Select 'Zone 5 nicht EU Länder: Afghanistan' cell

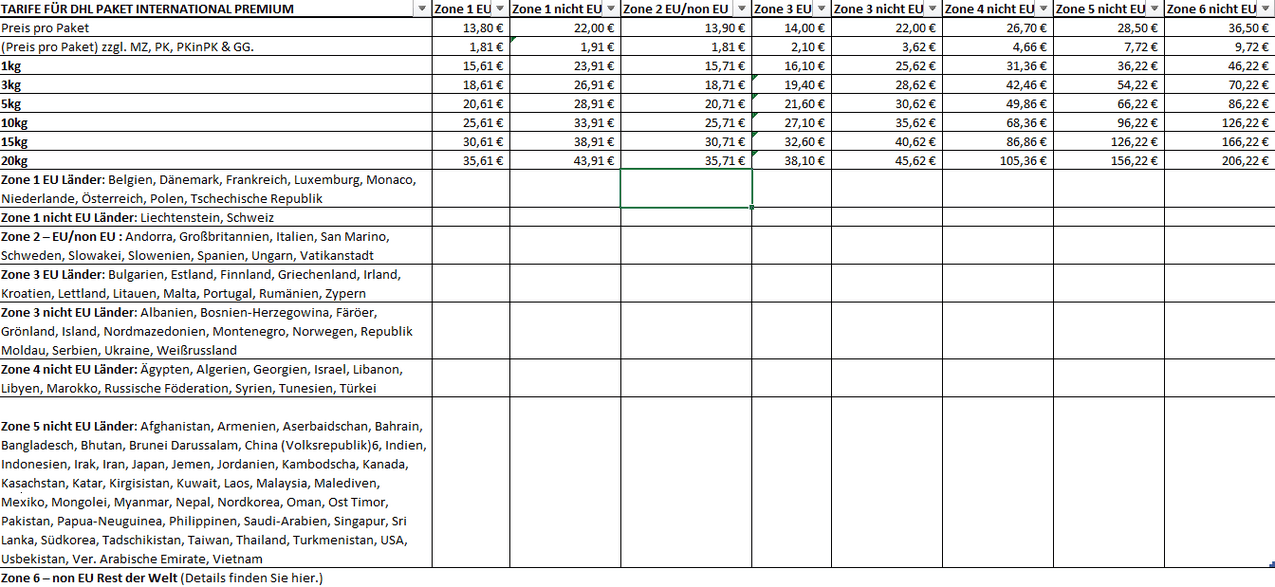pos(216,483)
